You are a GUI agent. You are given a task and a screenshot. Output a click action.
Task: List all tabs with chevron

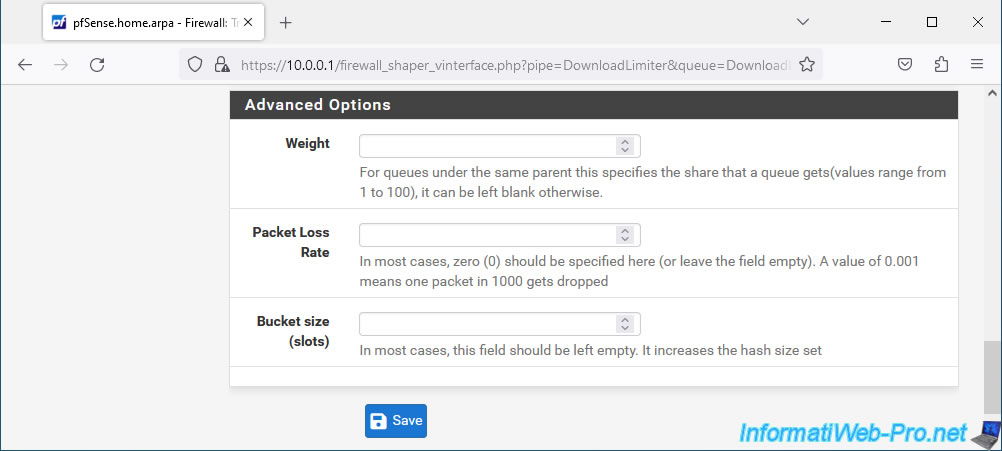tap(803, 22)
